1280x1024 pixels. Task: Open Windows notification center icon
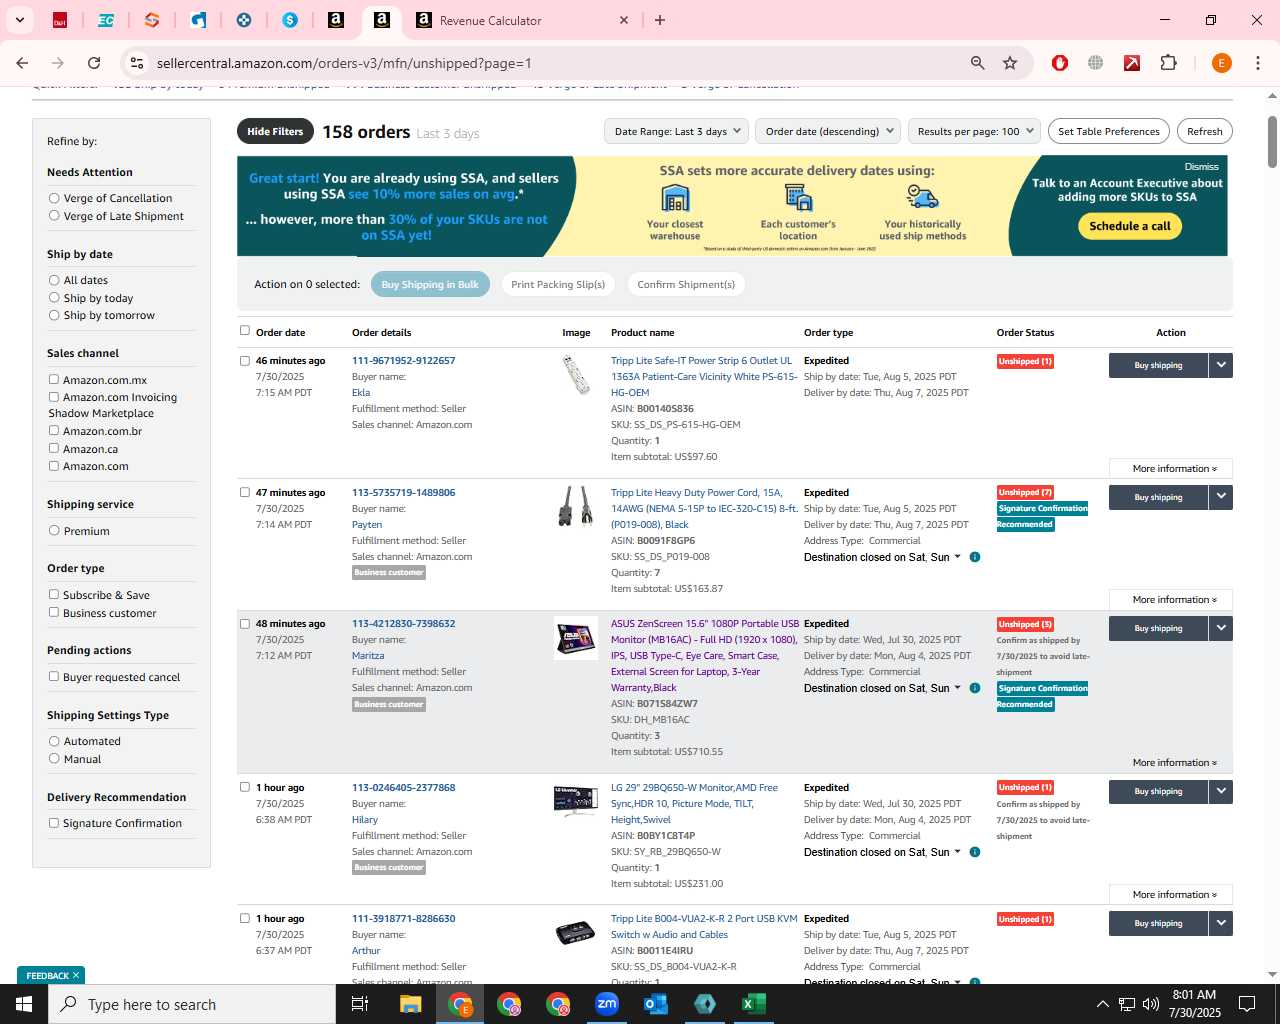[x=1247, y=1004]
